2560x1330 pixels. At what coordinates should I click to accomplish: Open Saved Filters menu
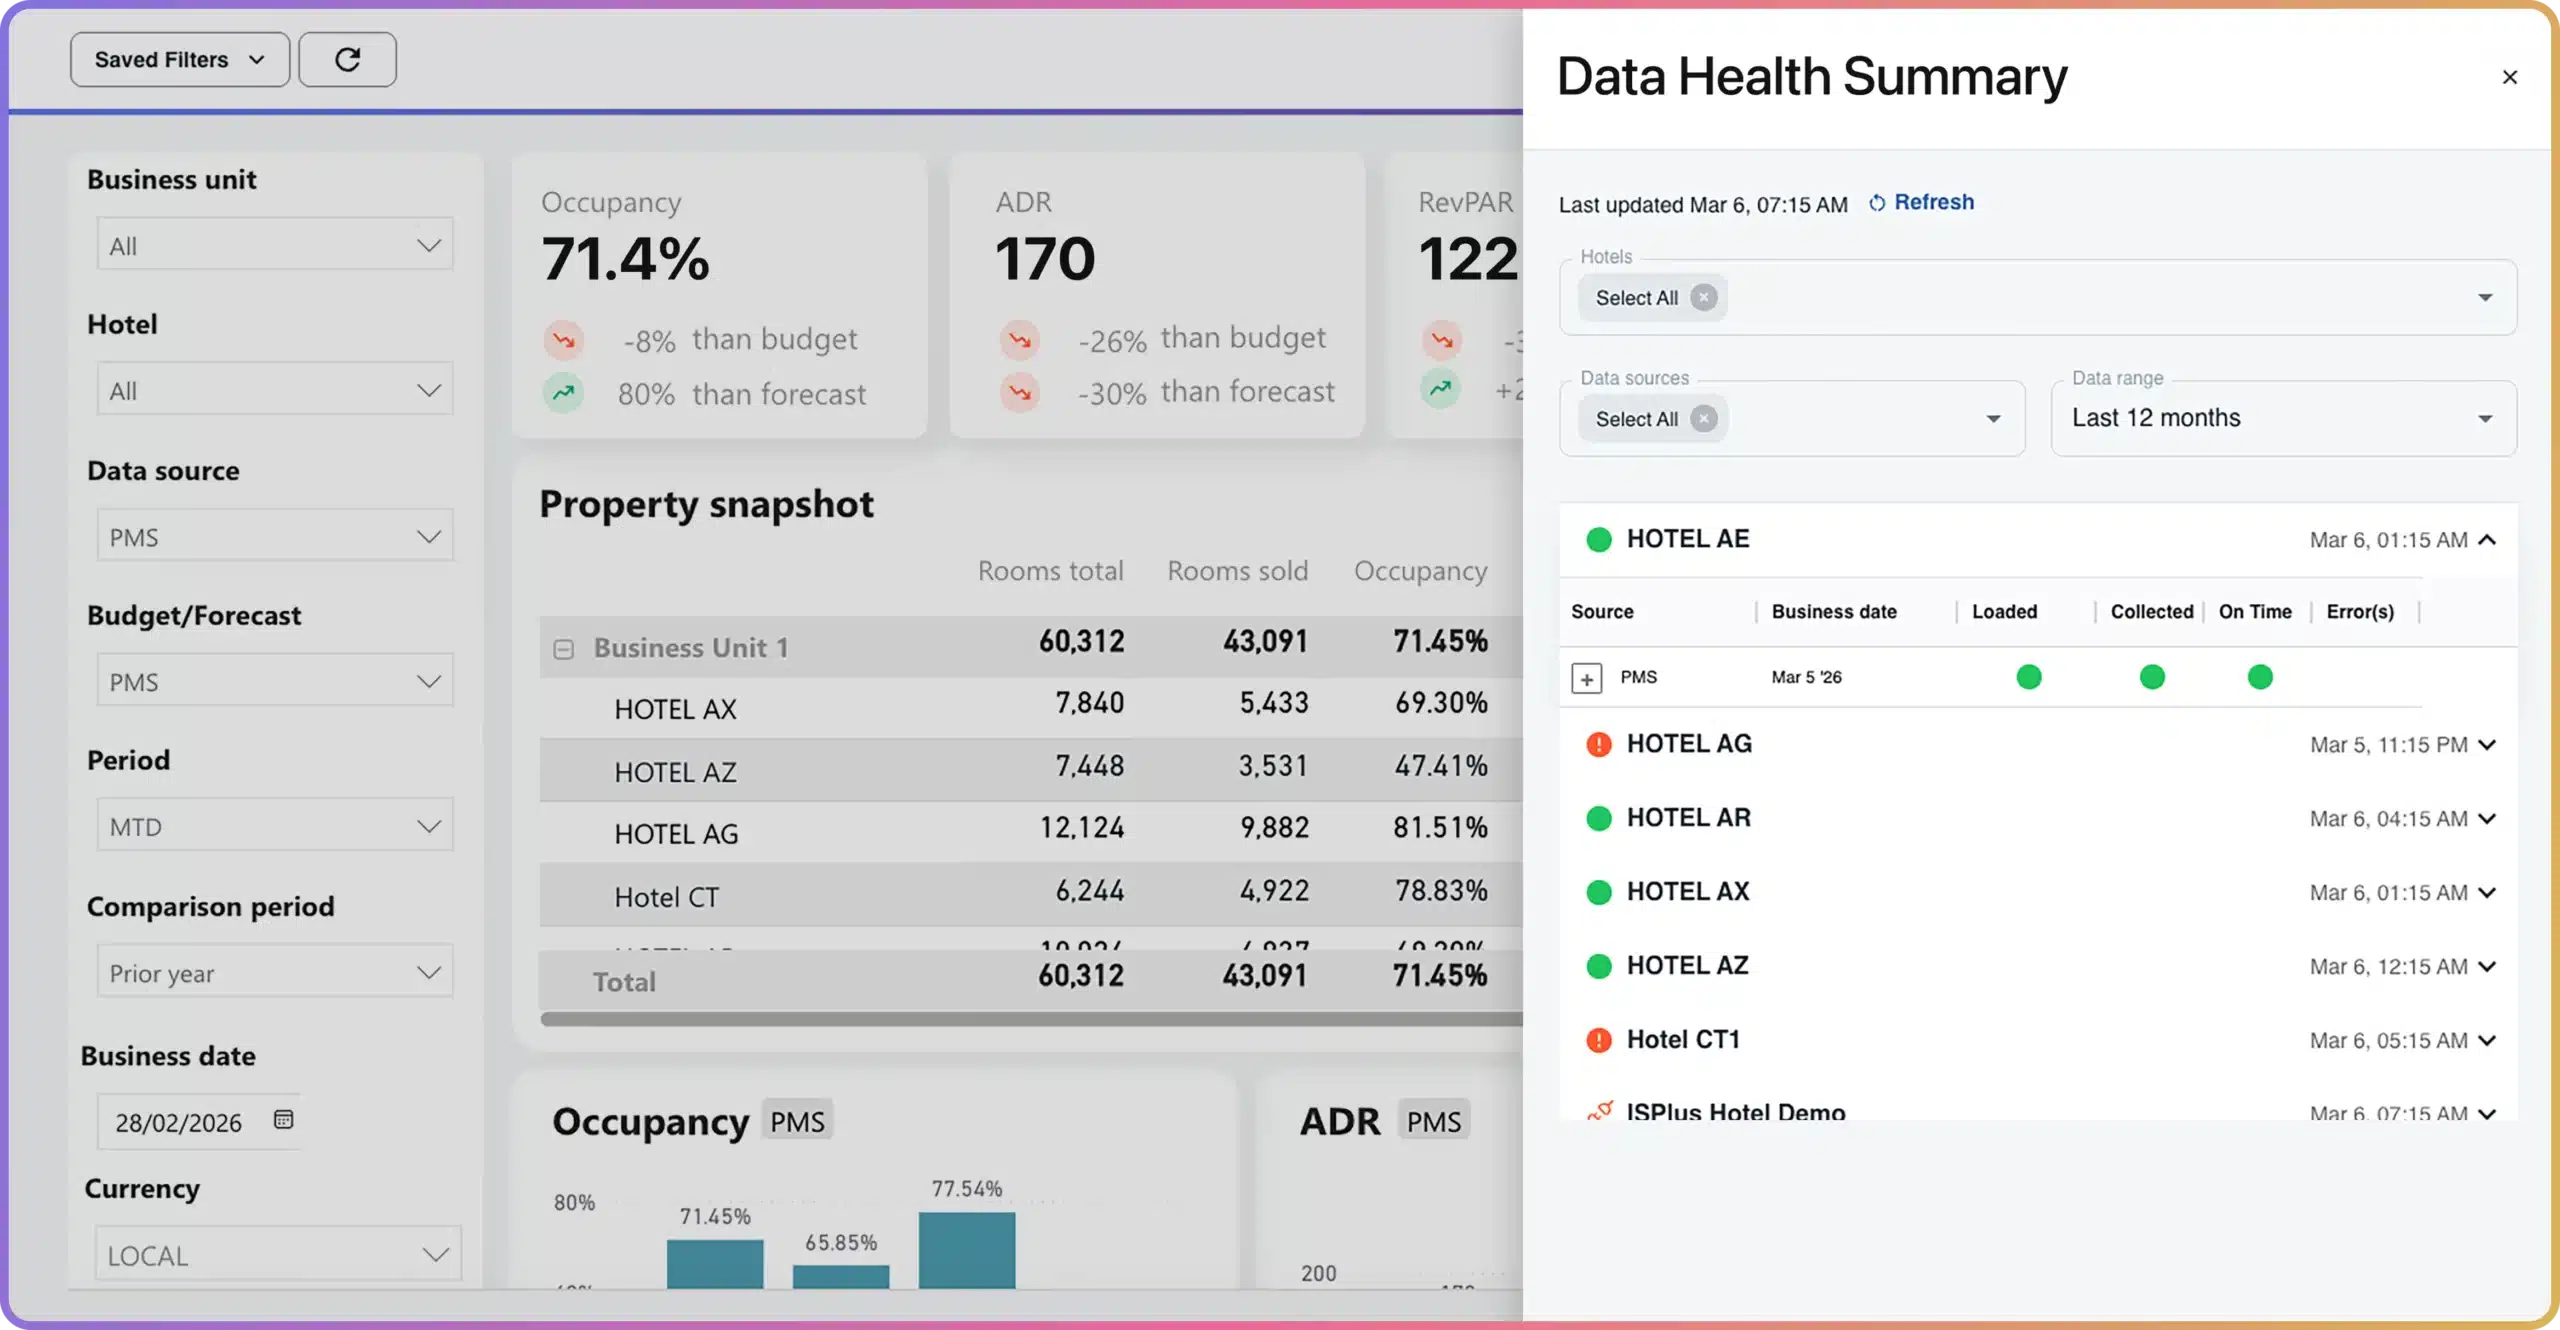point(180,60)
